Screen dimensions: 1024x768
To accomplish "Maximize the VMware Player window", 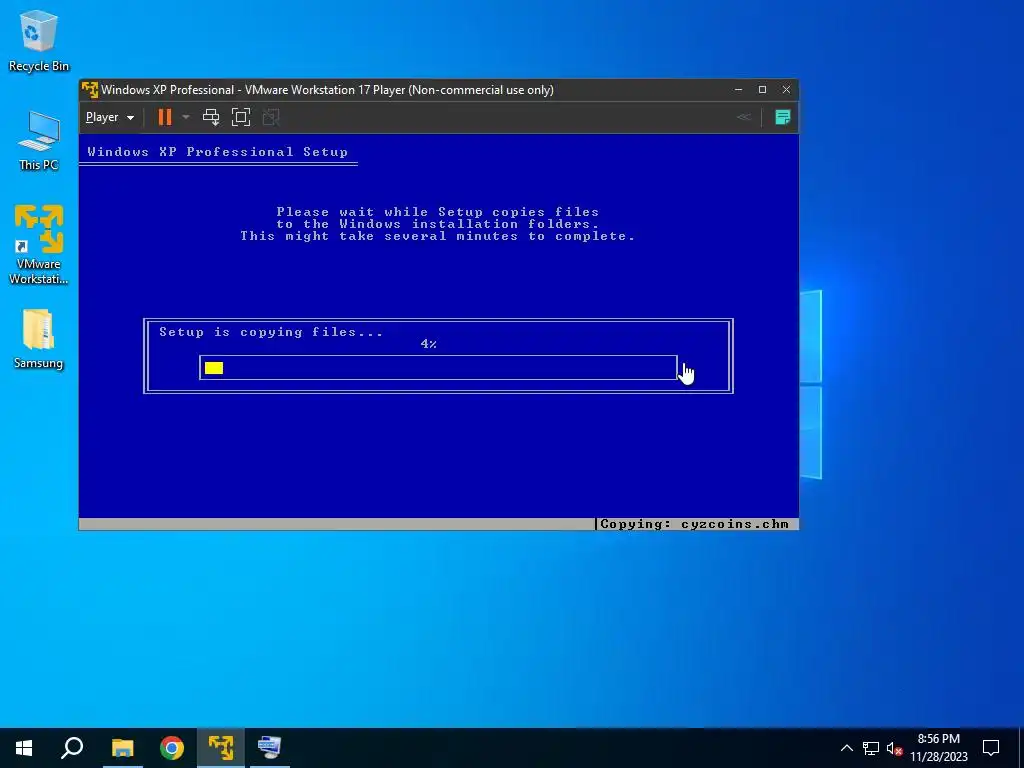I will [x=762, y=89].
